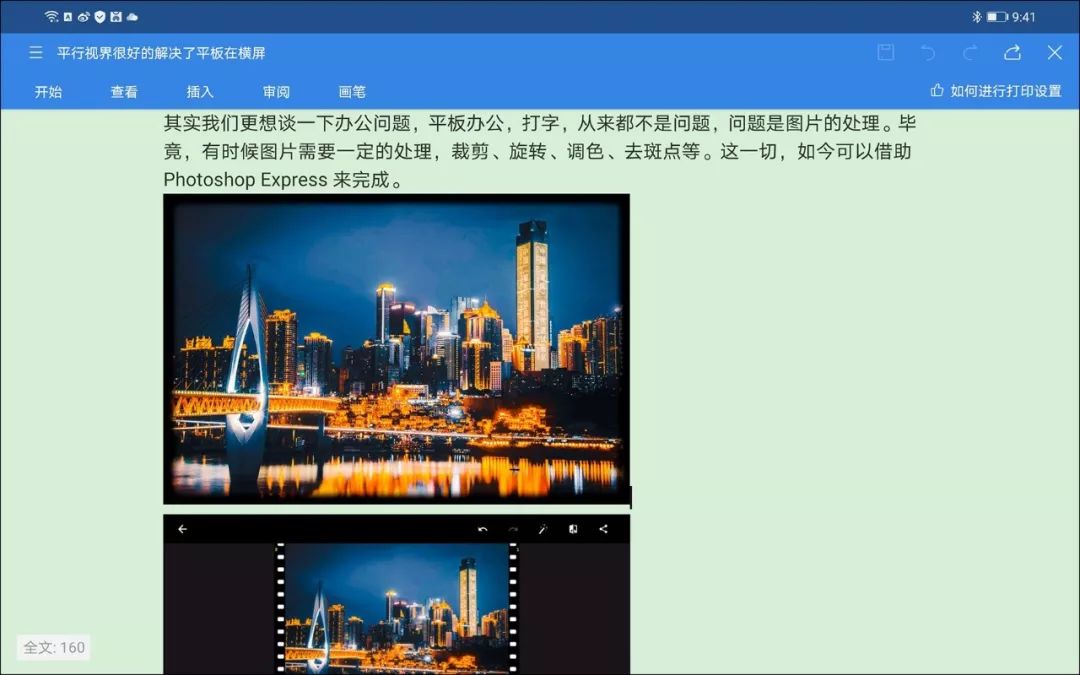
Task: Open the 插入 tab
Action: 200,91
